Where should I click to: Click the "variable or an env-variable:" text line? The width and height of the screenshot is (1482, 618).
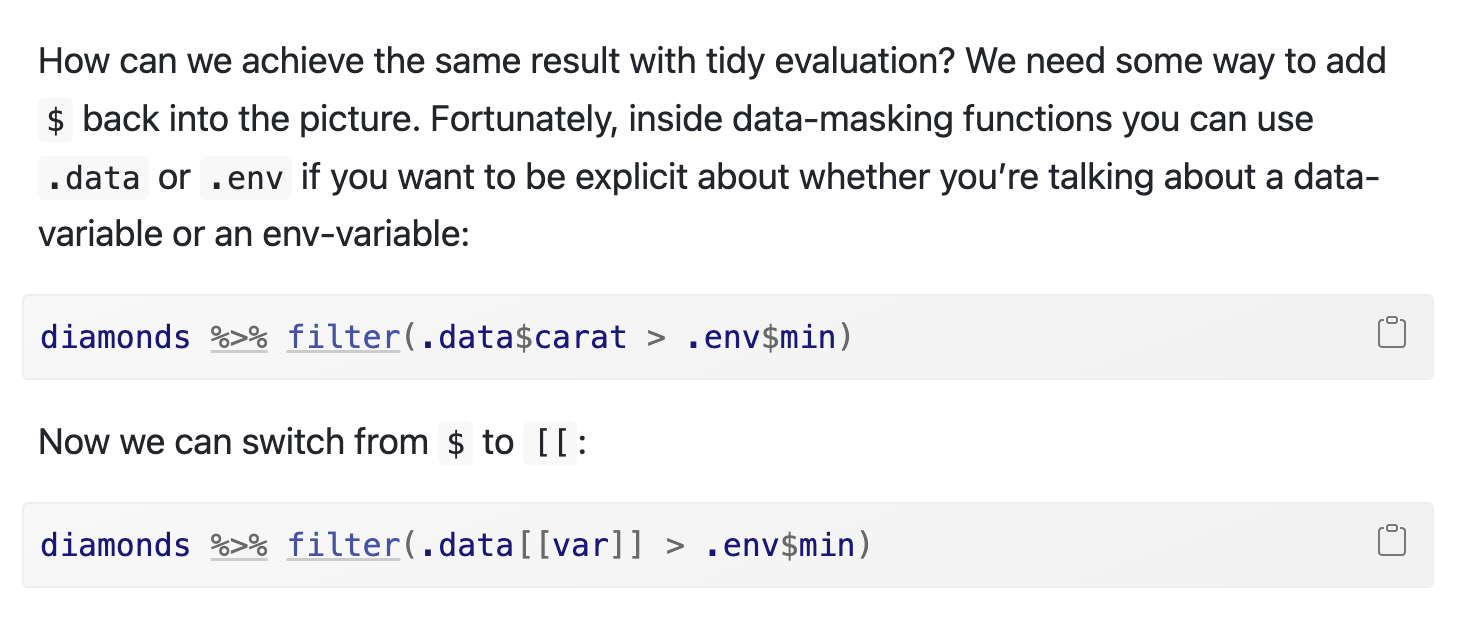pos(253,234)
